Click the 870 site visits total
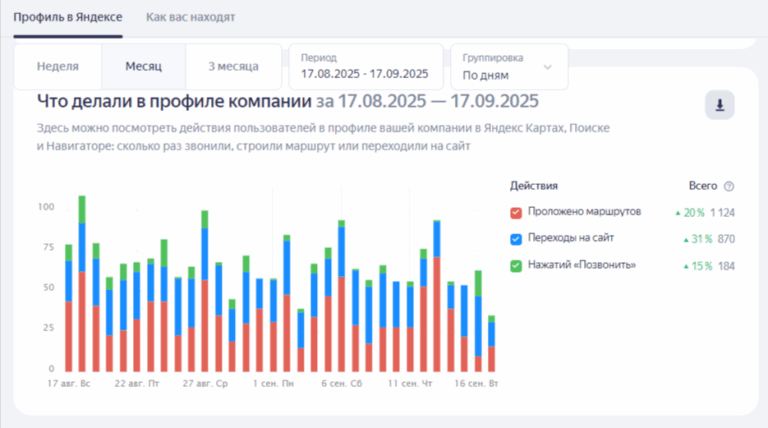This screenshot has width=768, height=428. point(726,239)
